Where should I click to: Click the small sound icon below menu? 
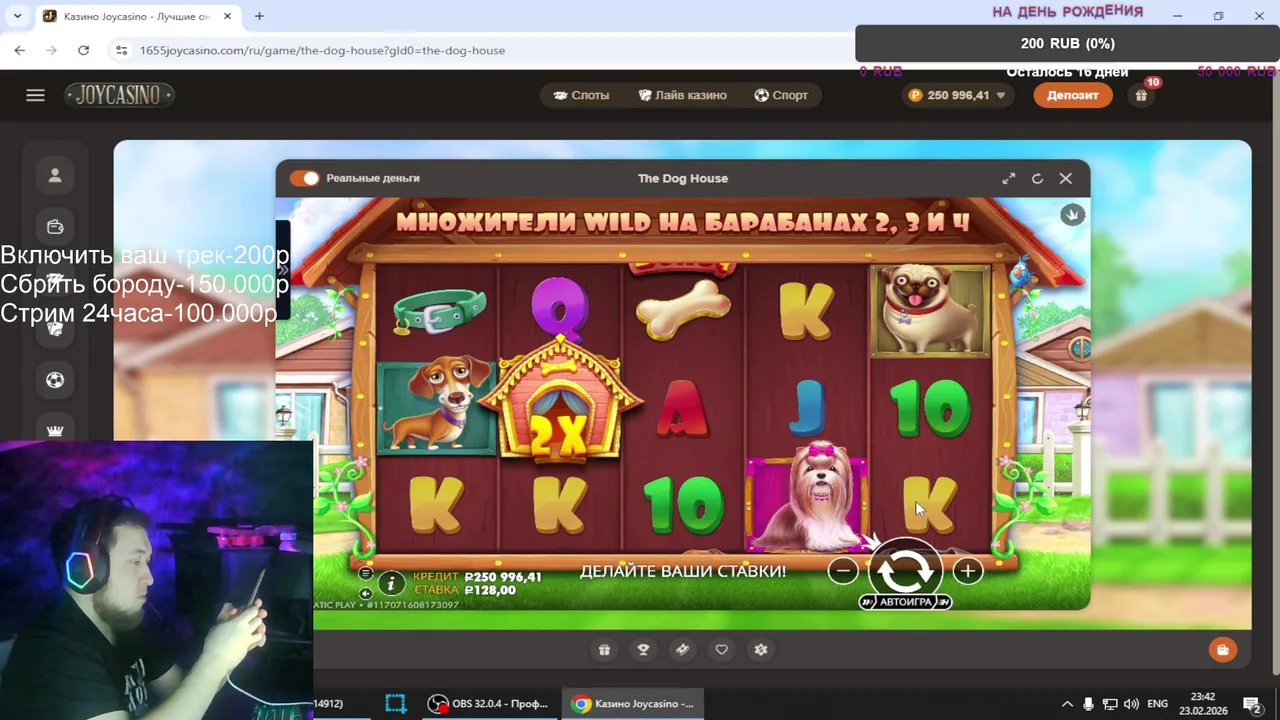point(366,594)
